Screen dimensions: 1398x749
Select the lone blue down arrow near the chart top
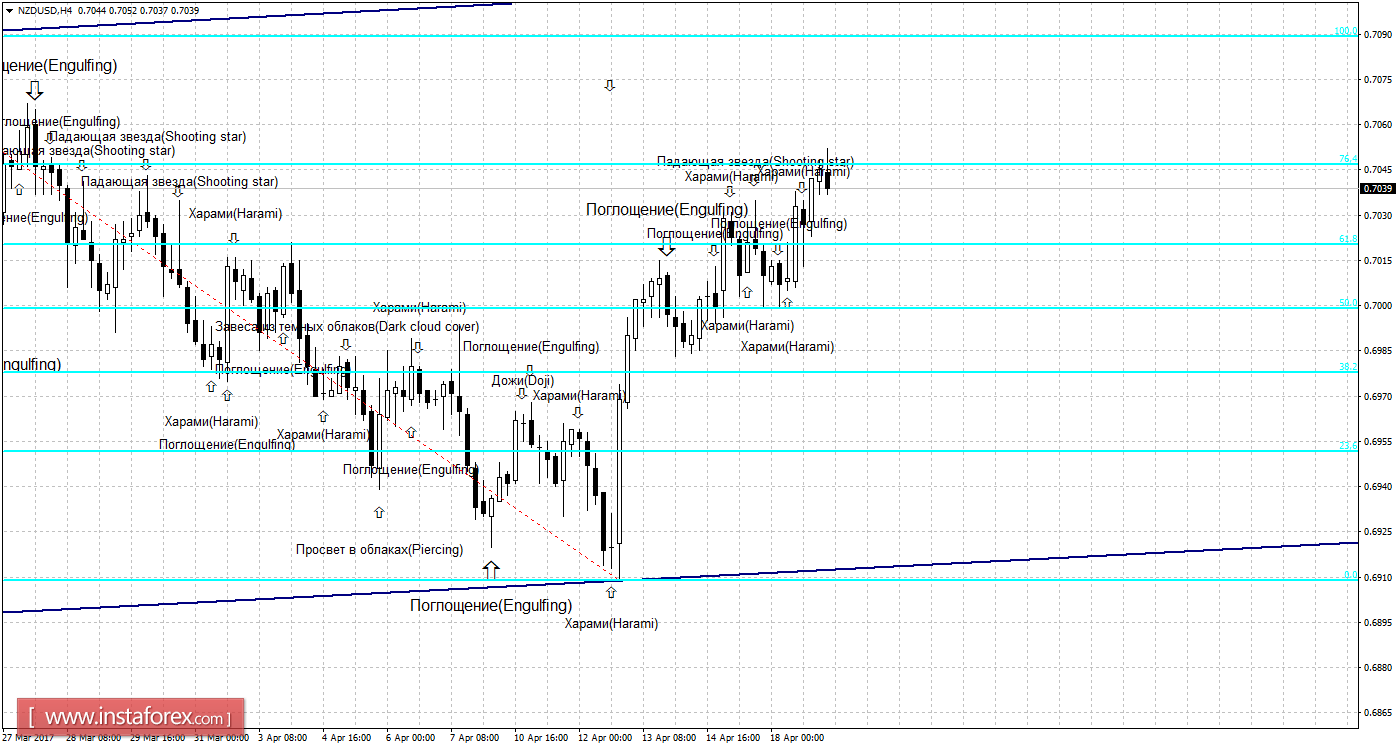(609, 86)
